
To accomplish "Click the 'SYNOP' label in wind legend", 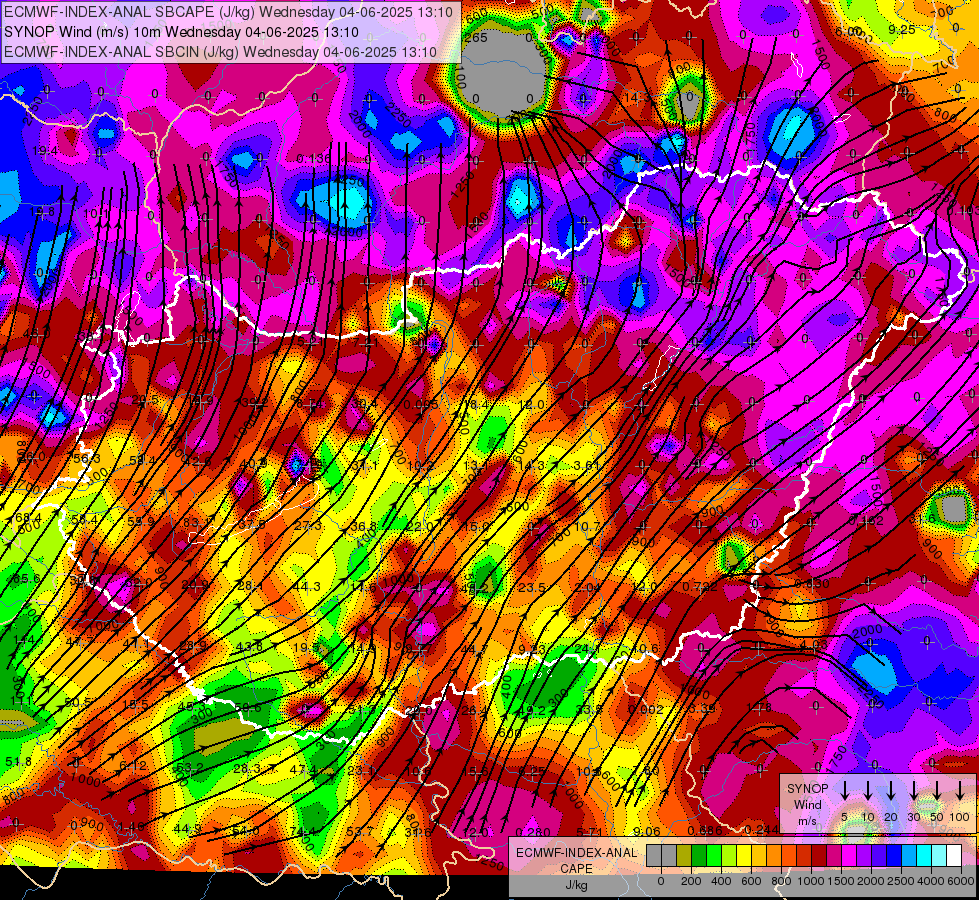I will pyautogui.click(x=807, y=788).
